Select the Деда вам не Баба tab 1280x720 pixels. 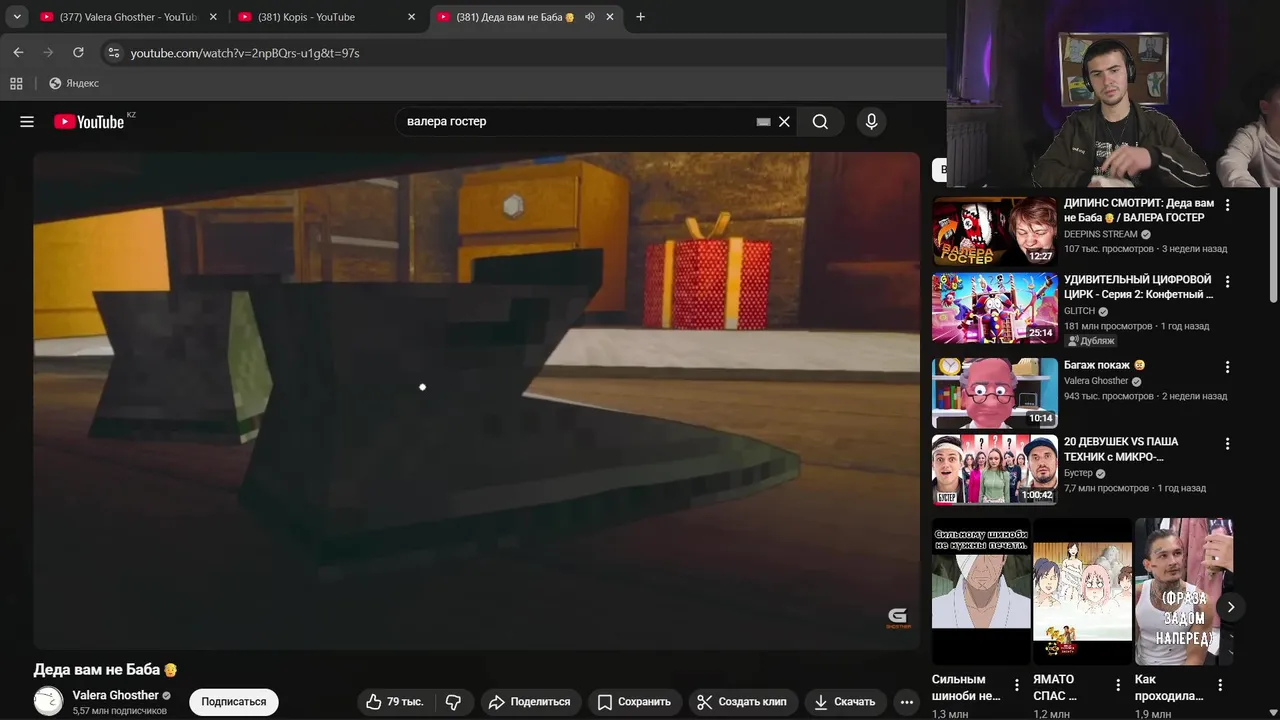coord(526,17)
